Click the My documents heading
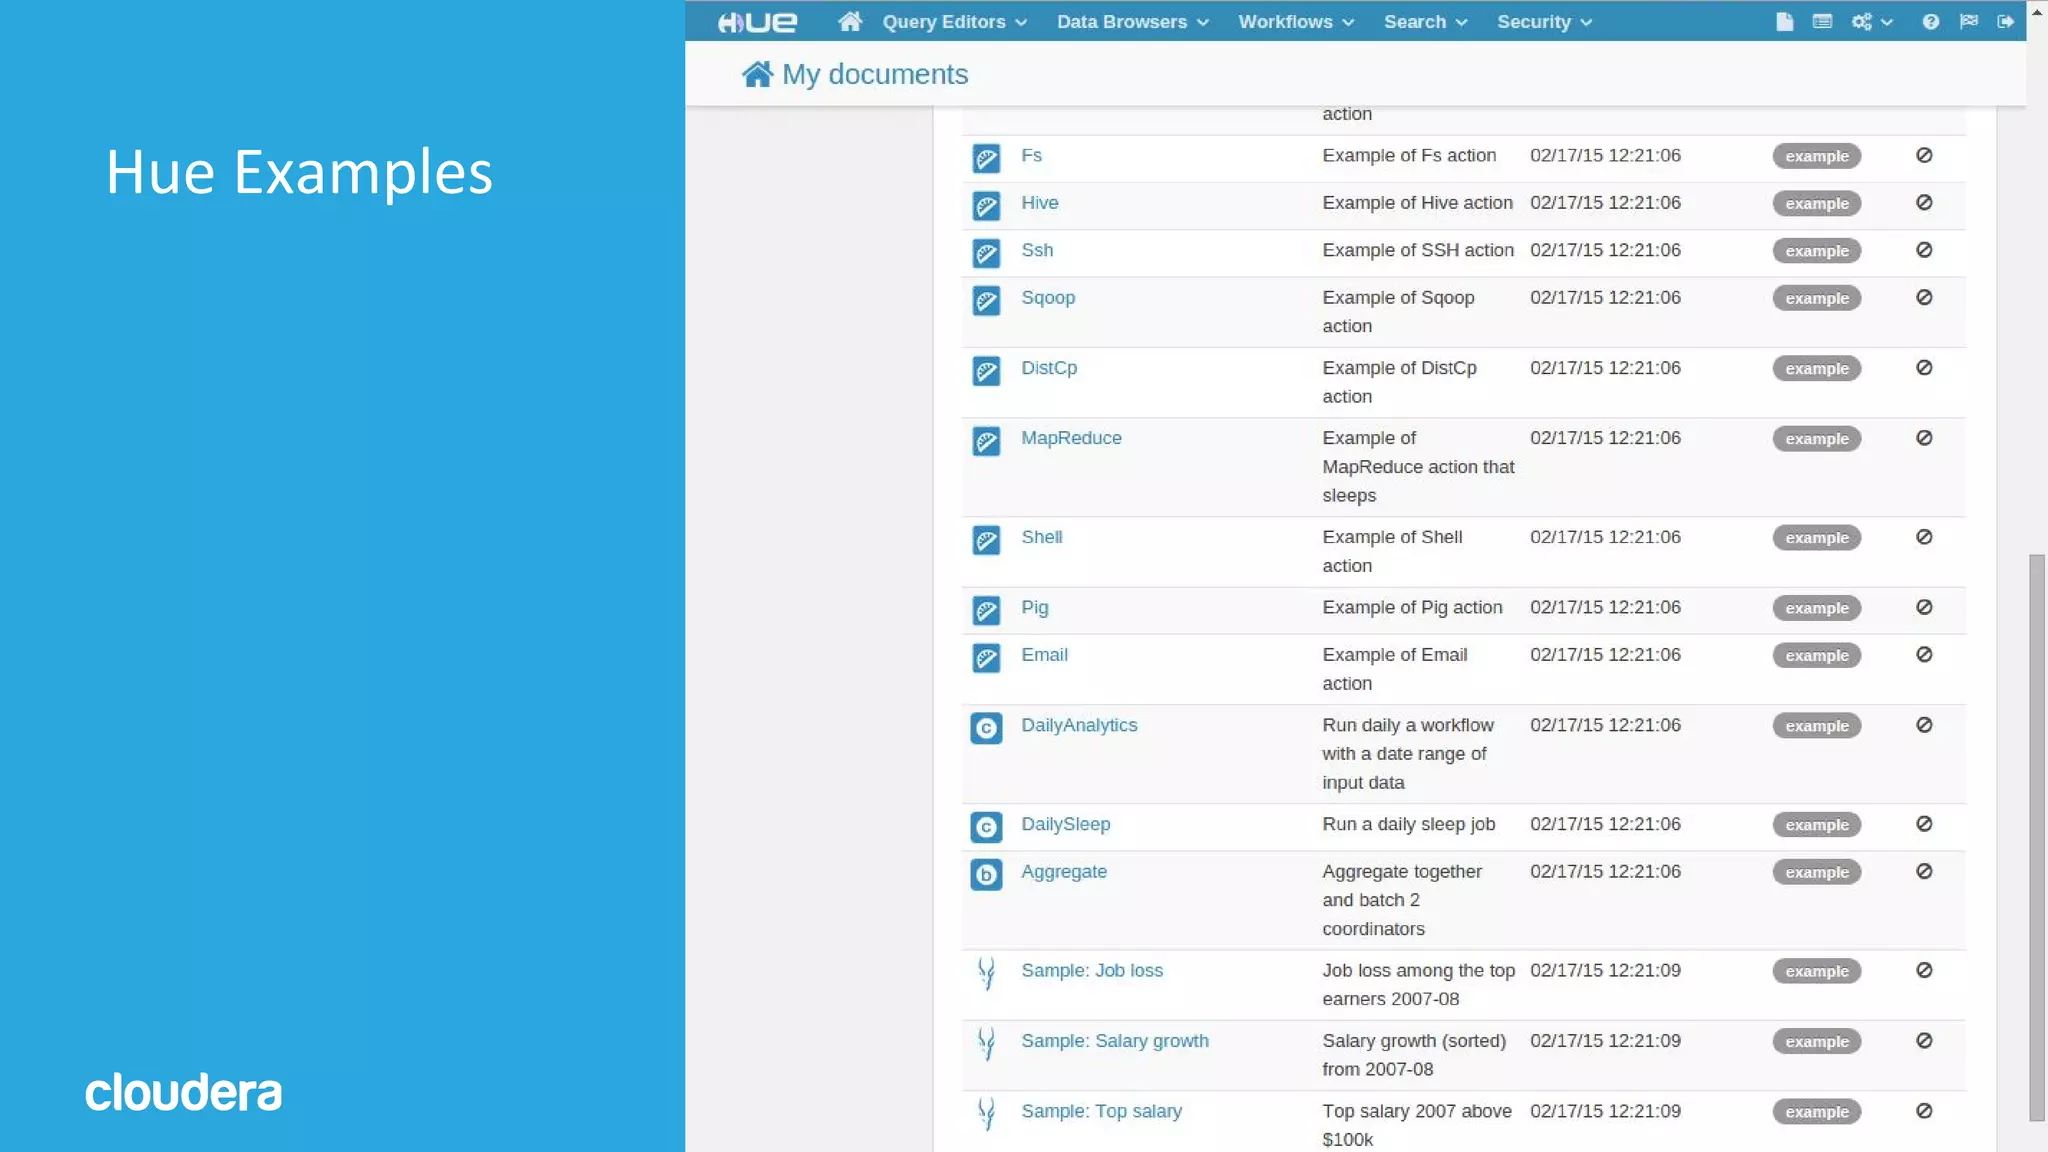2048x1152 pixels. pos(875,74)
